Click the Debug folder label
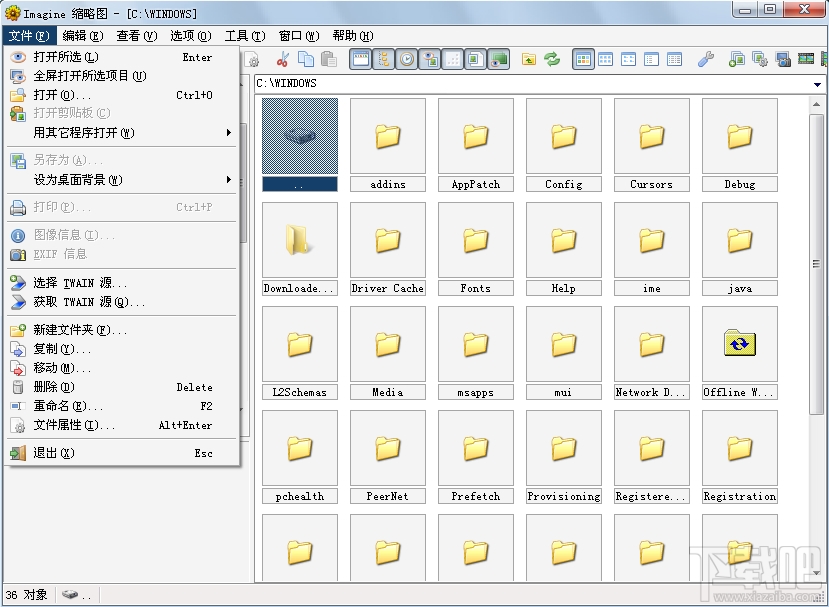Screen dimensions: 829x607 click(740, 184)
